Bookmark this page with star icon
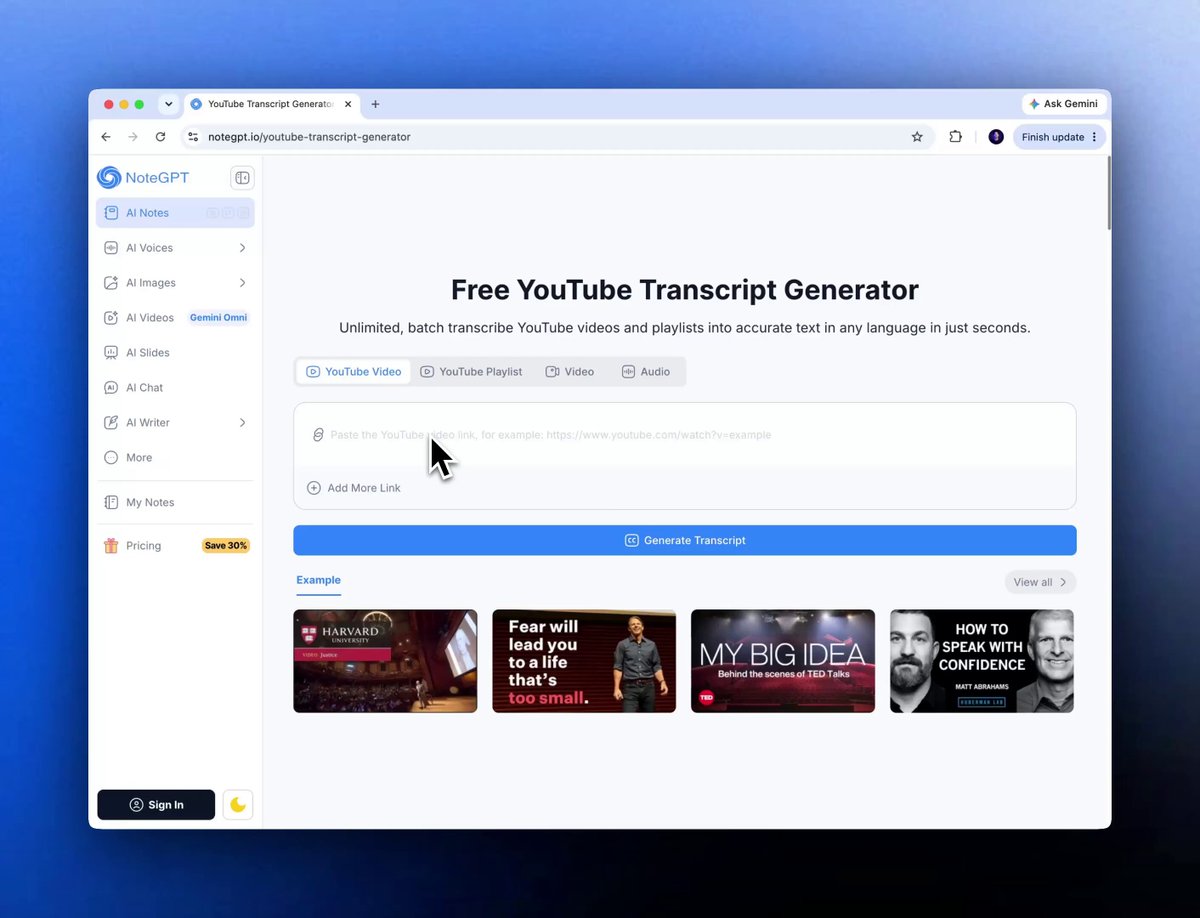 [x=917, y=137]
